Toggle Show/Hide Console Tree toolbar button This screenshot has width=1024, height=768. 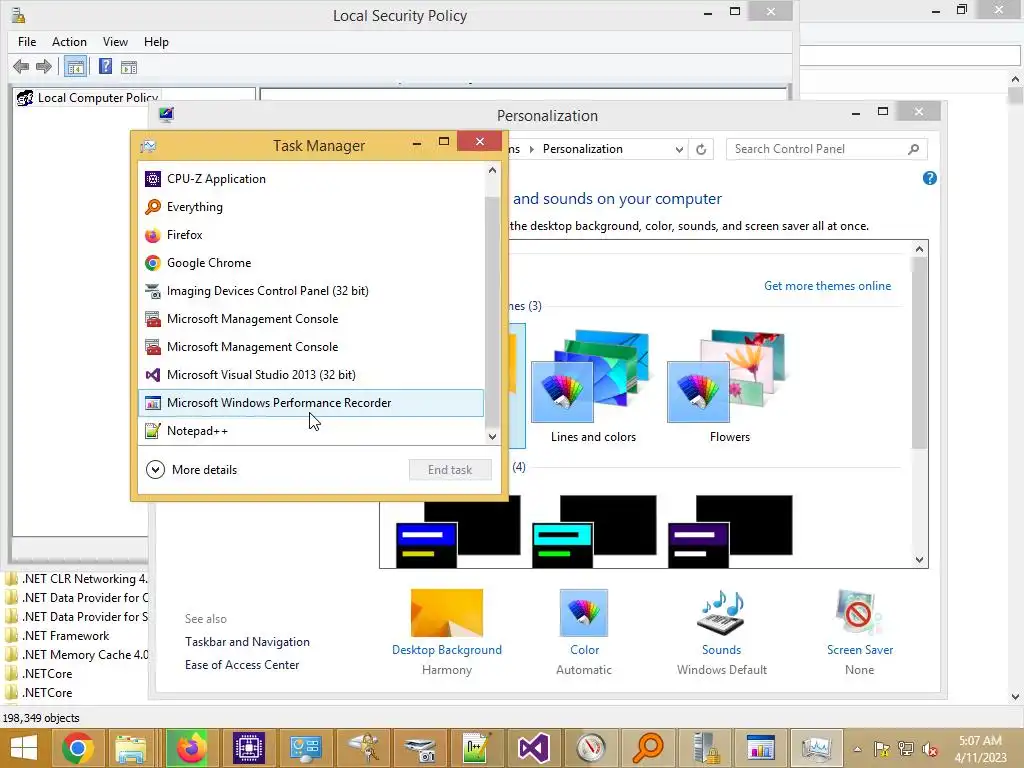click(75, 67)
